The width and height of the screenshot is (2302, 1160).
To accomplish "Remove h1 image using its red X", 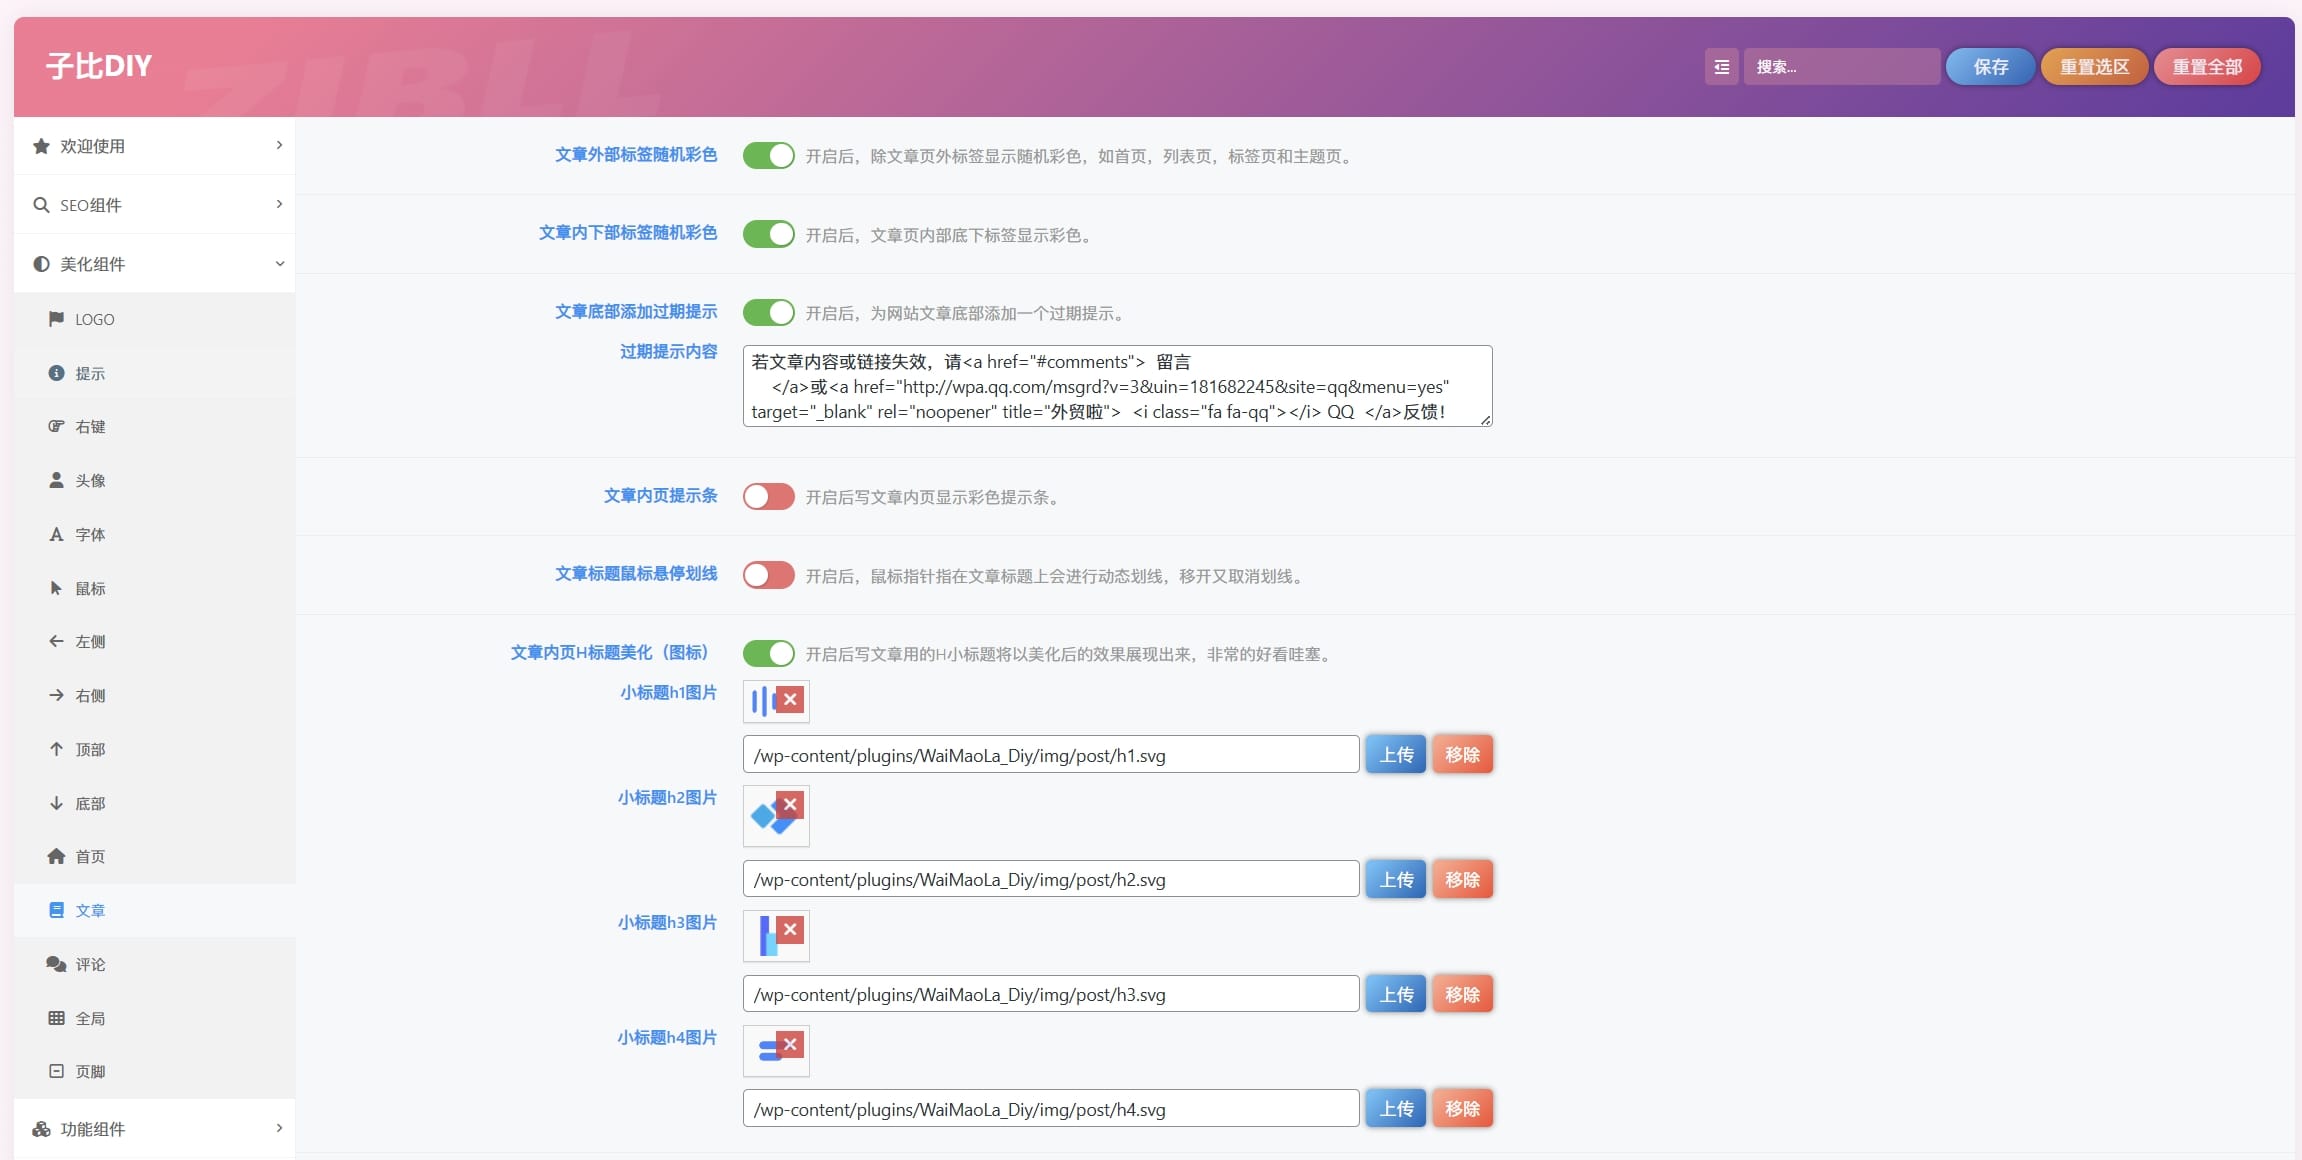I will (790, 700).
